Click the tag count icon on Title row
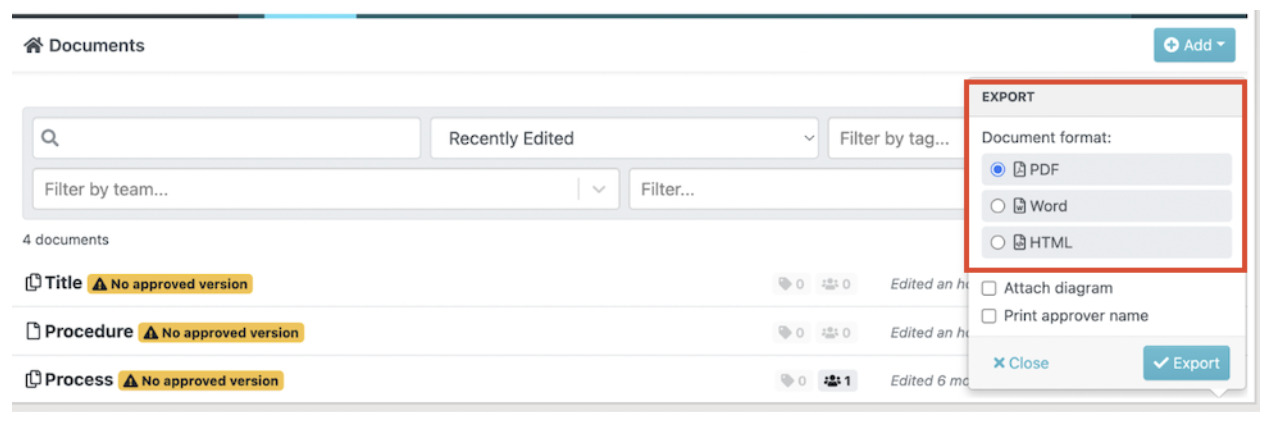 click(786, 284)
